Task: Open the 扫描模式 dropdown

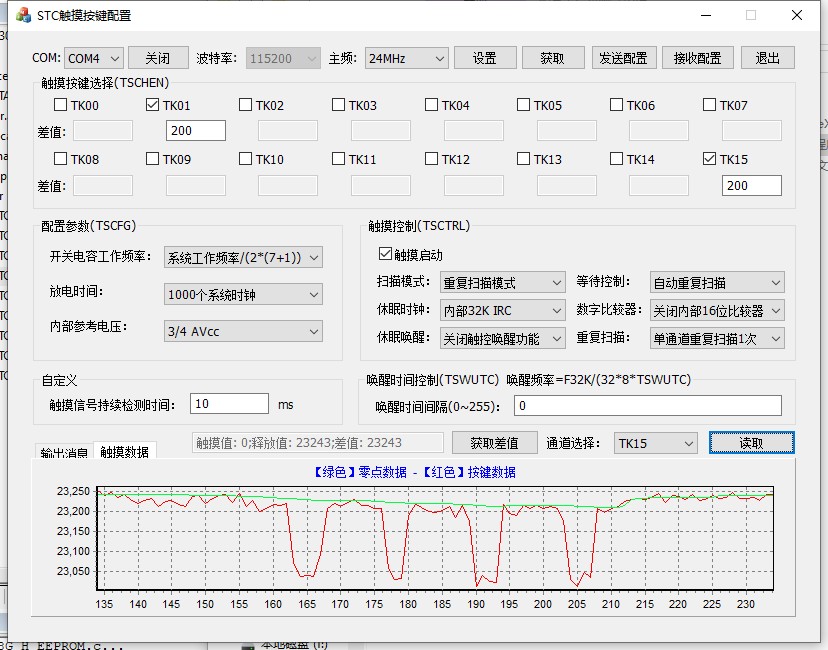Action: pos(503,282)
